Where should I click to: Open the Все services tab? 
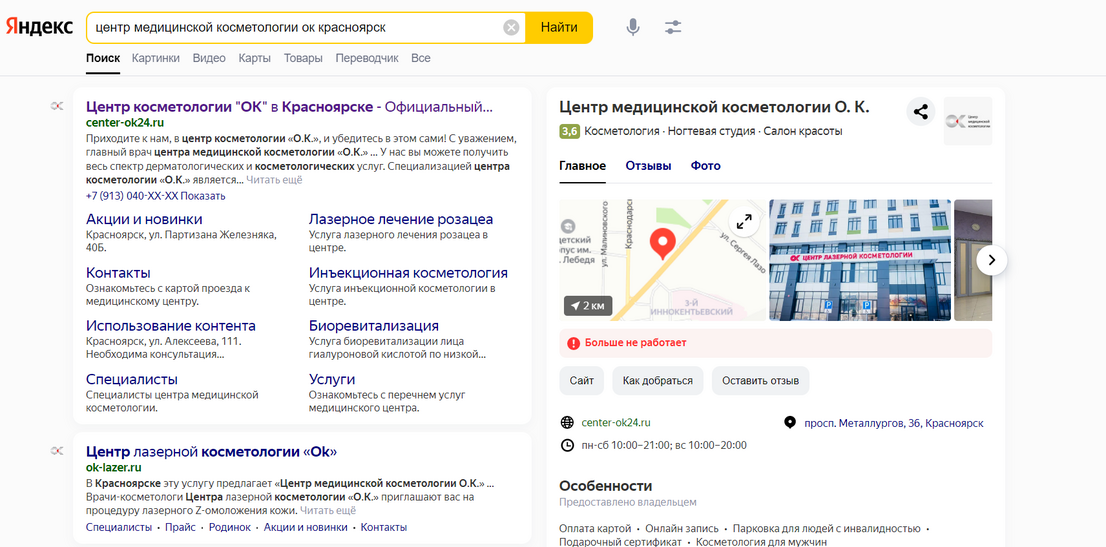click(420, 58)
